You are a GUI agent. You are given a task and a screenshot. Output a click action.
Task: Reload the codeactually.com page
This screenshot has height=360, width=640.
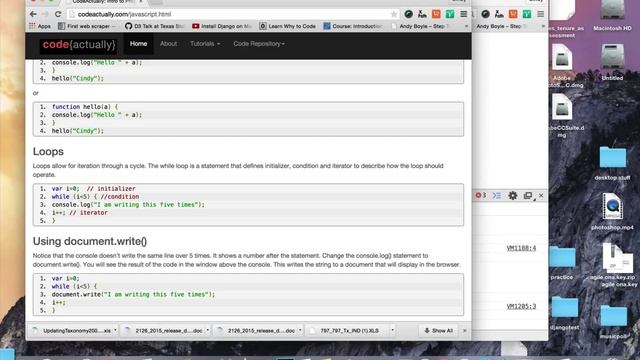click(x=58, y=14)
